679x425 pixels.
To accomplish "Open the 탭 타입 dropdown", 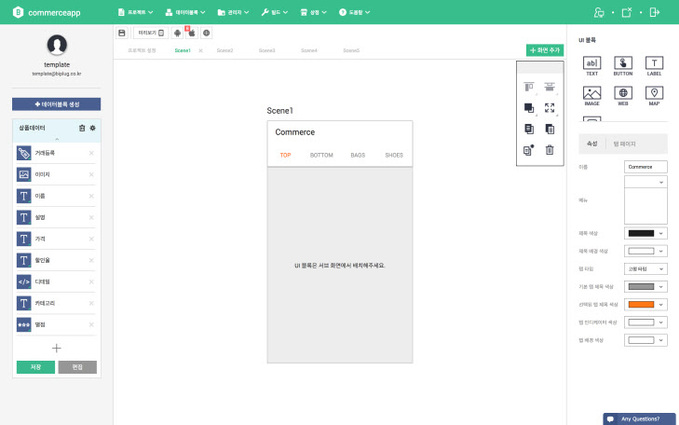I will coord(646,269).
